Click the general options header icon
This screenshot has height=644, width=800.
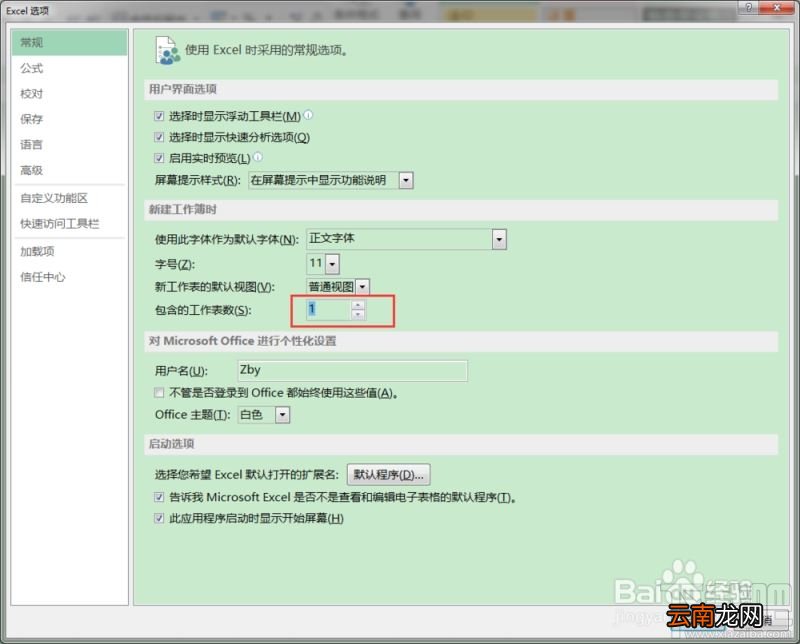[167, 51]
